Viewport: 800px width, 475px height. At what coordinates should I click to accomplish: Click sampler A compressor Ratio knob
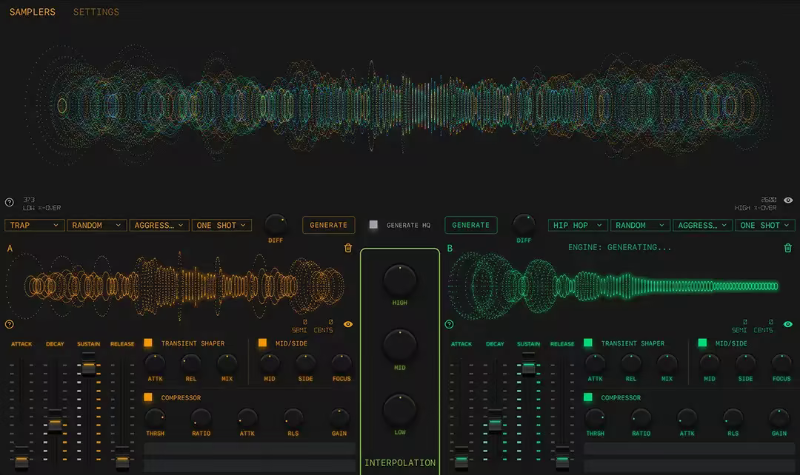(x=201, y=418)
